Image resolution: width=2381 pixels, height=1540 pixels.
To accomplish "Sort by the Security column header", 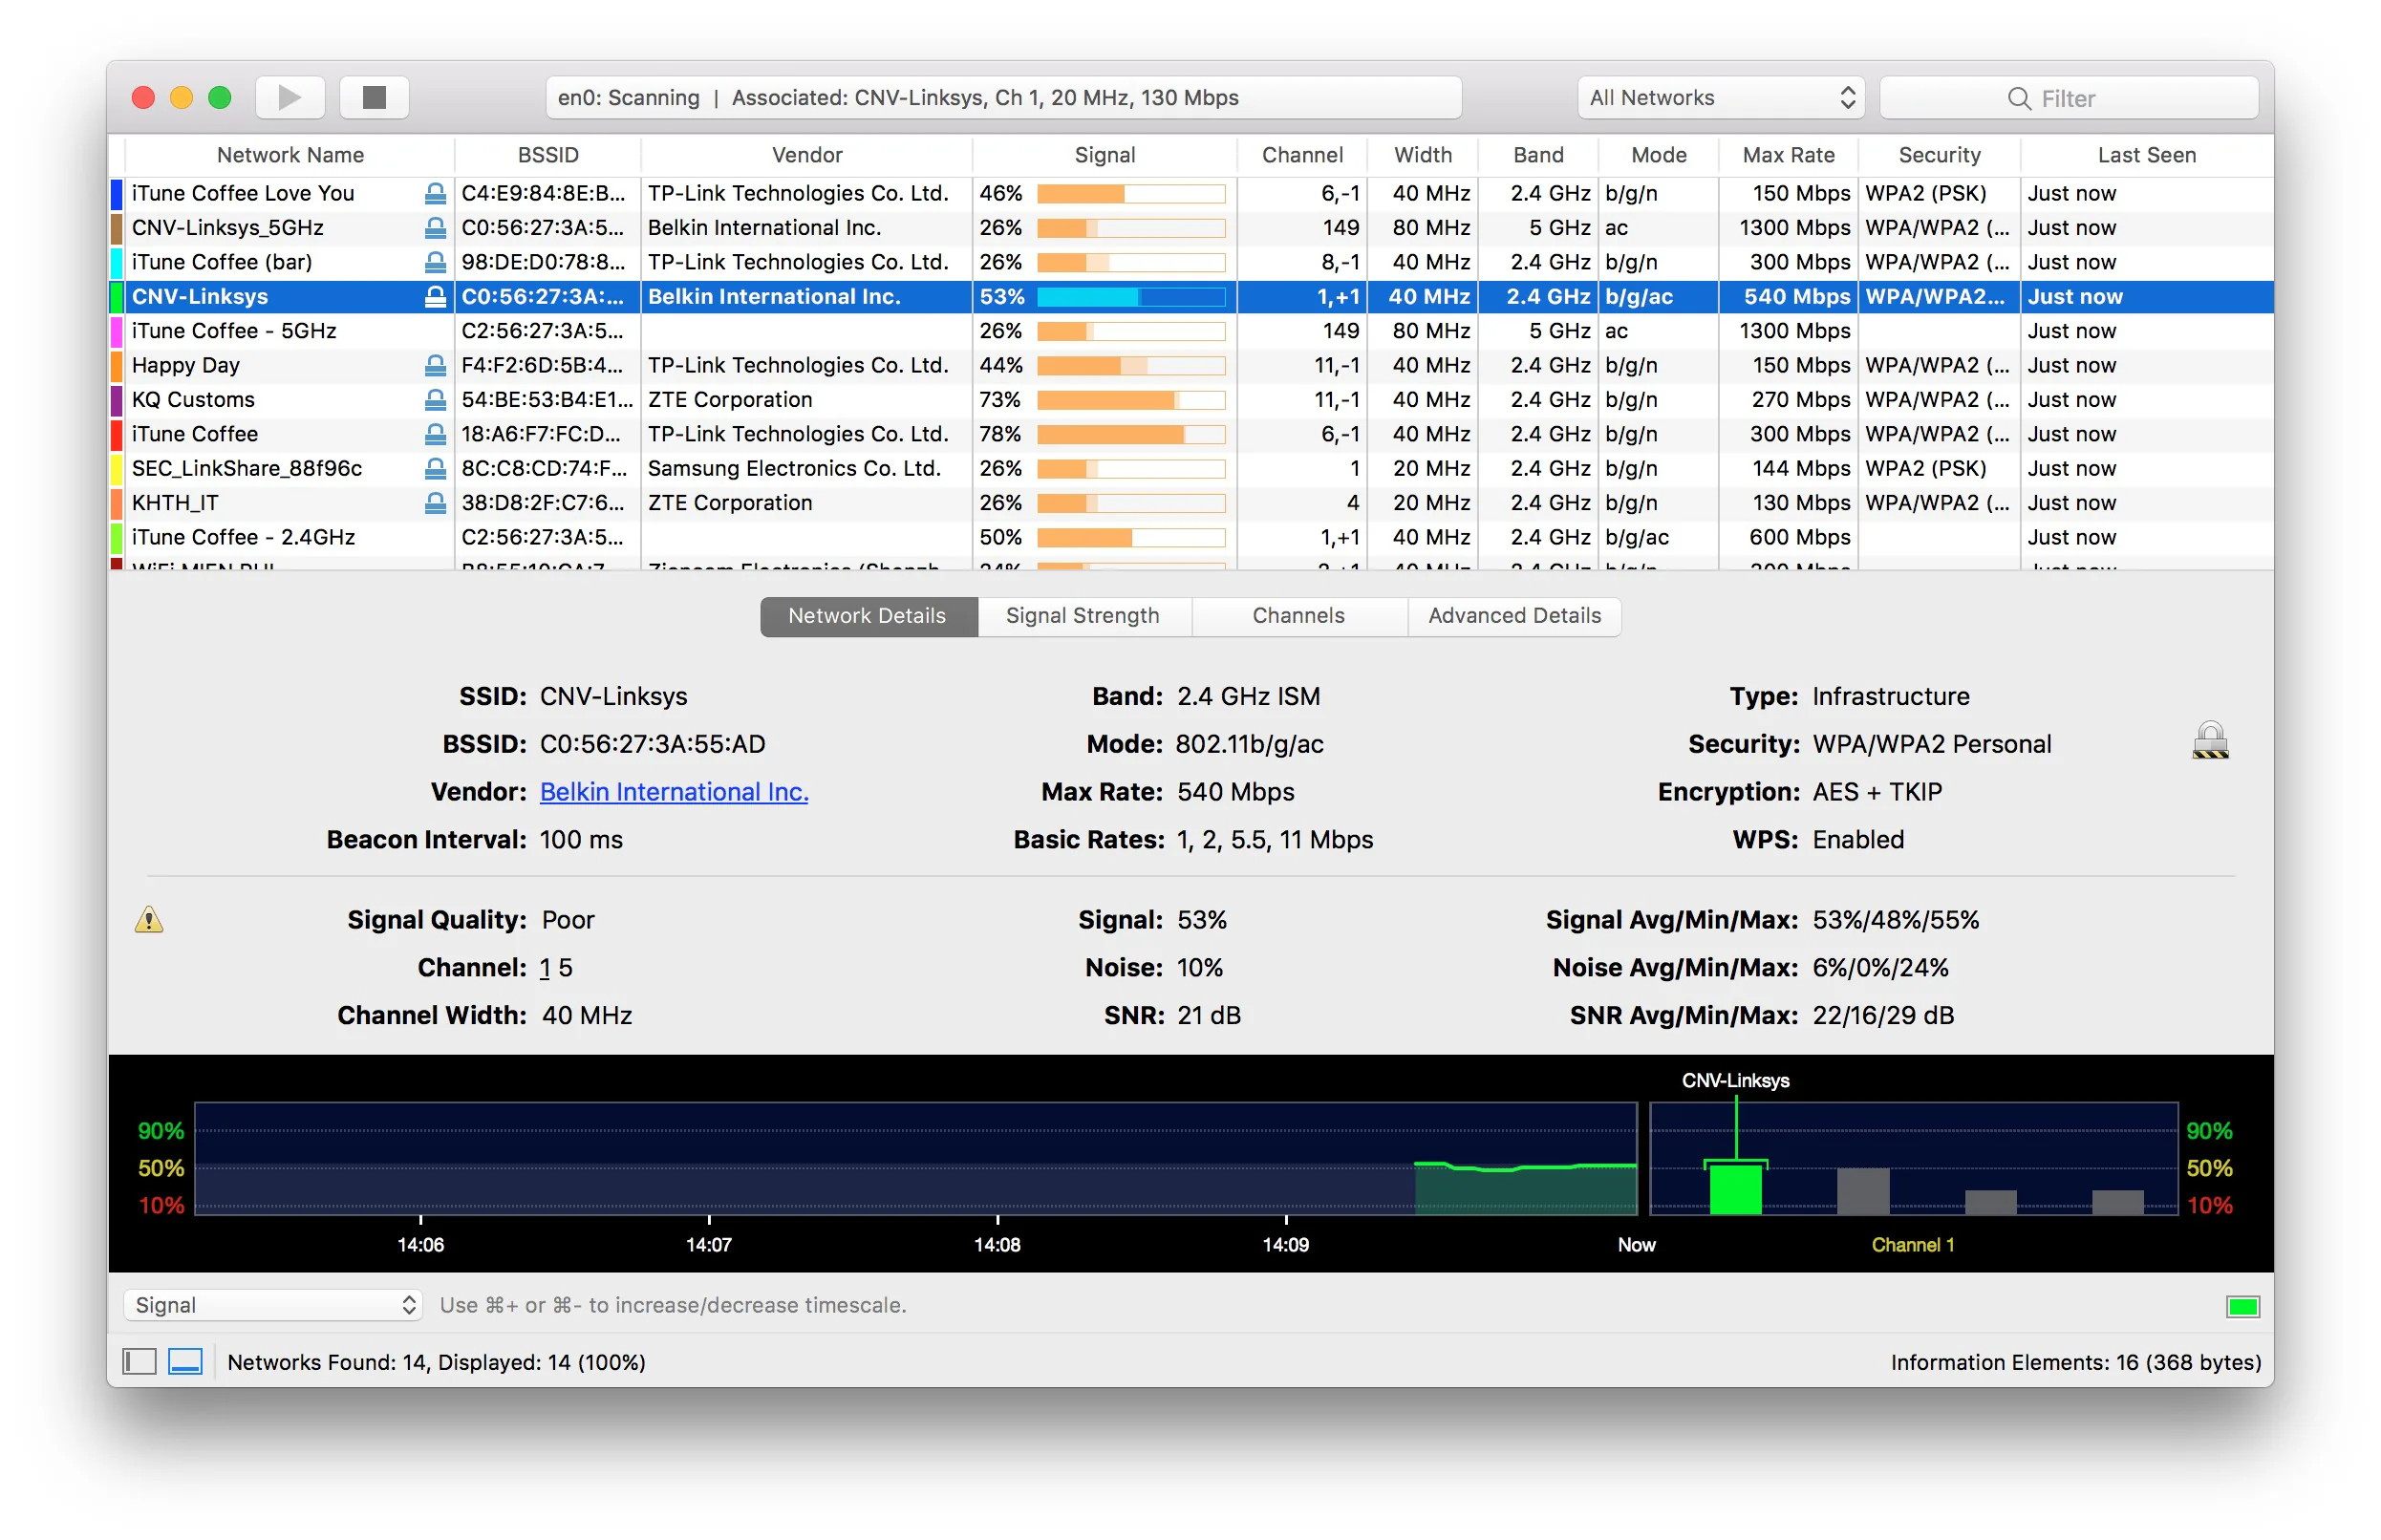I will tap(1939, 155).
